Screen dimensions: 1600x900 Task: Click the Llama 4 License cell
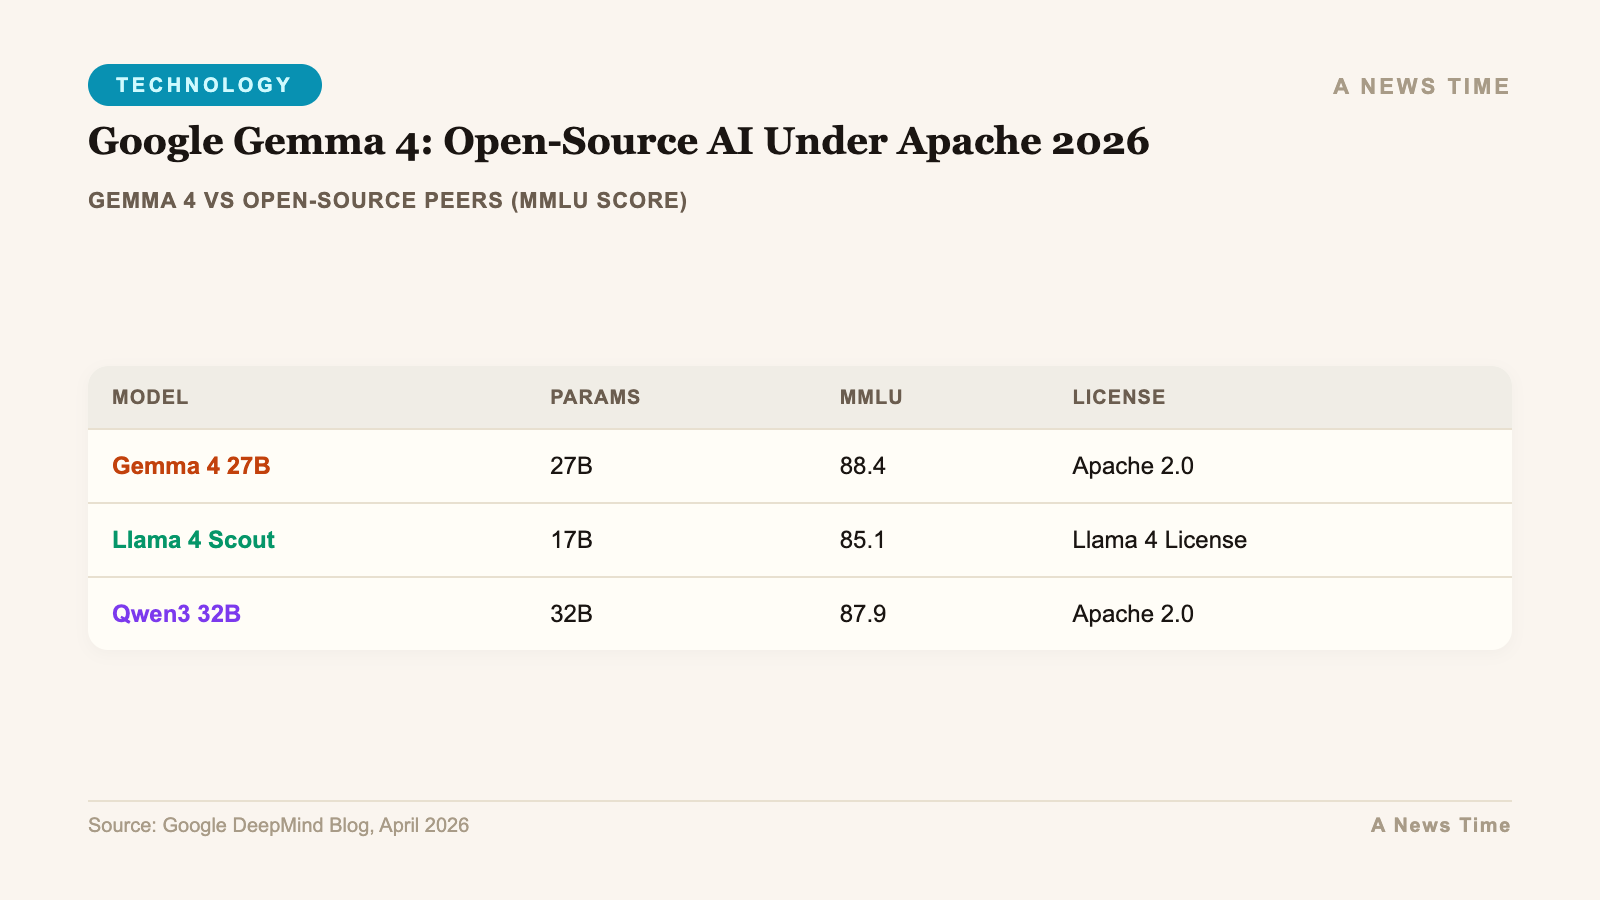click(1159, 540)
